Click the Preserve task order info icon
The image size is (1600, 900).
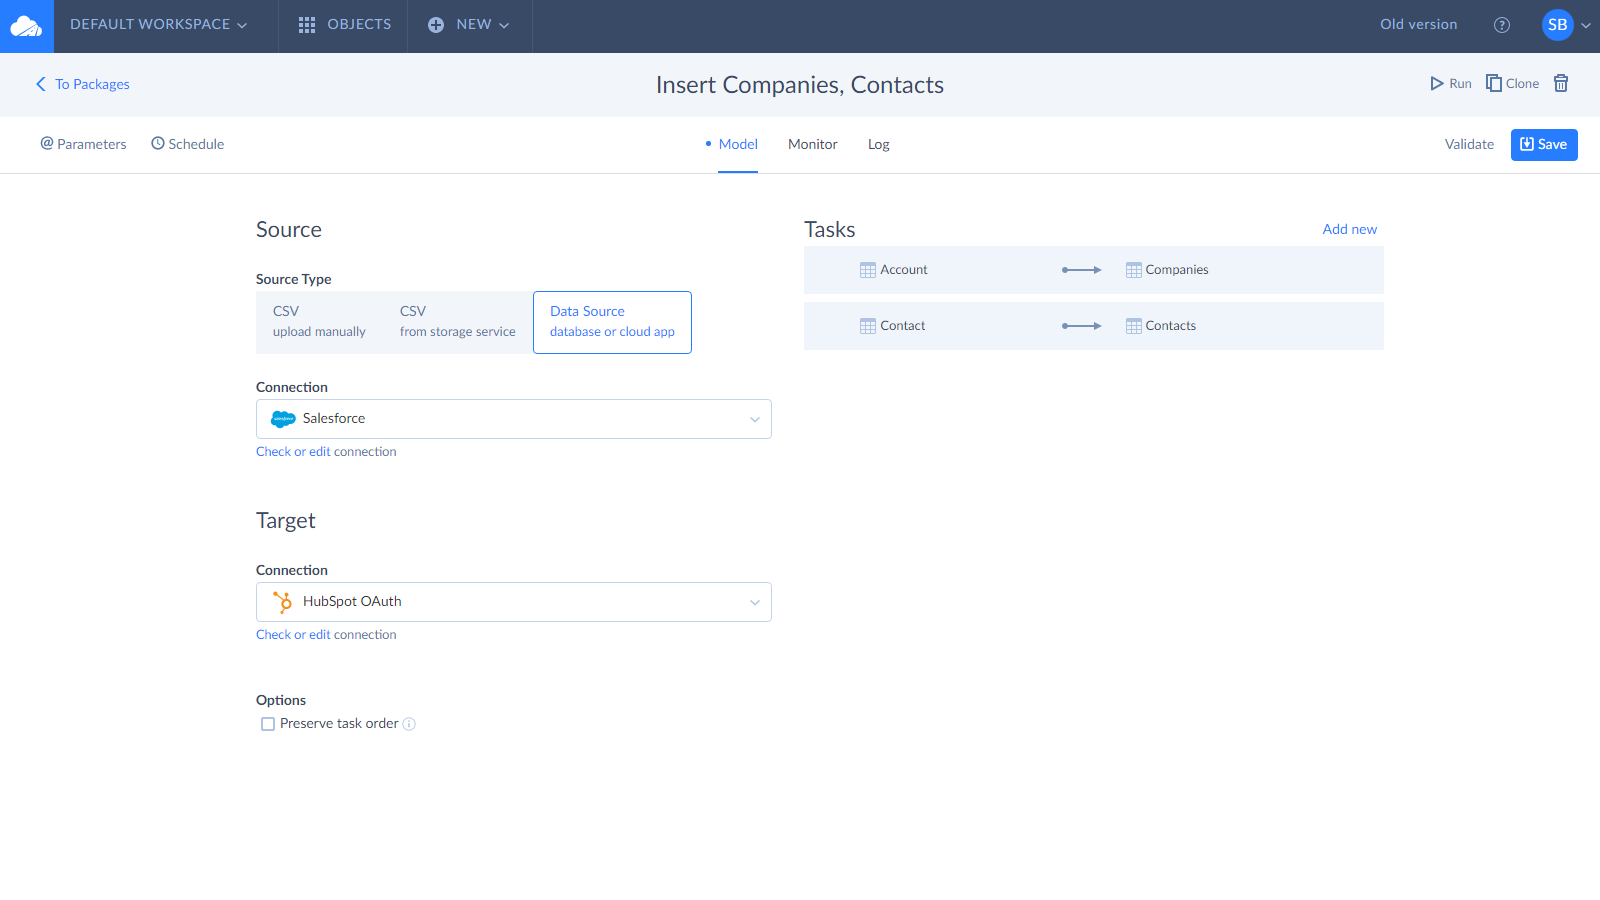pyautogui.click(x=409, y=724)
